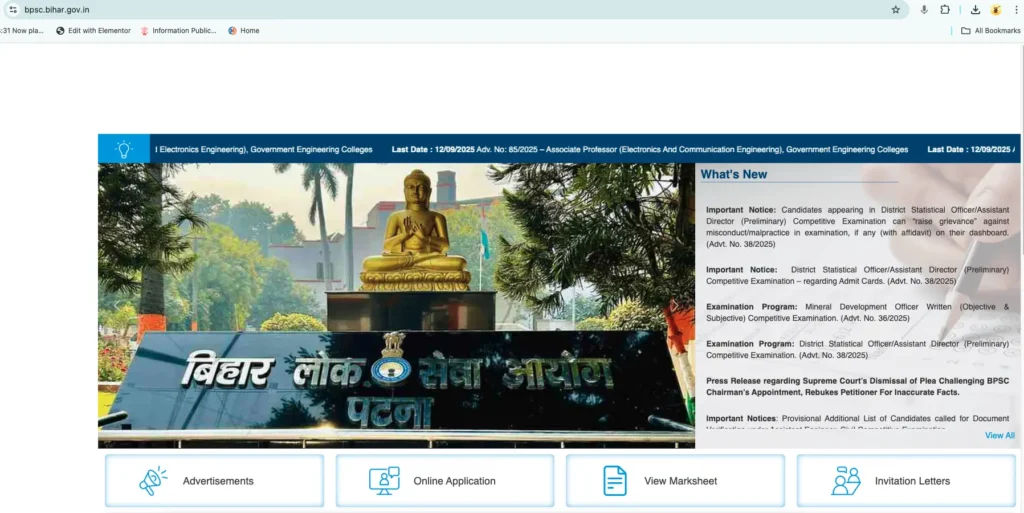Open the Chrome three-dot menu
Image resolution: width=1024 pixels, height=513 pixels.
[x=1016, y=9]
